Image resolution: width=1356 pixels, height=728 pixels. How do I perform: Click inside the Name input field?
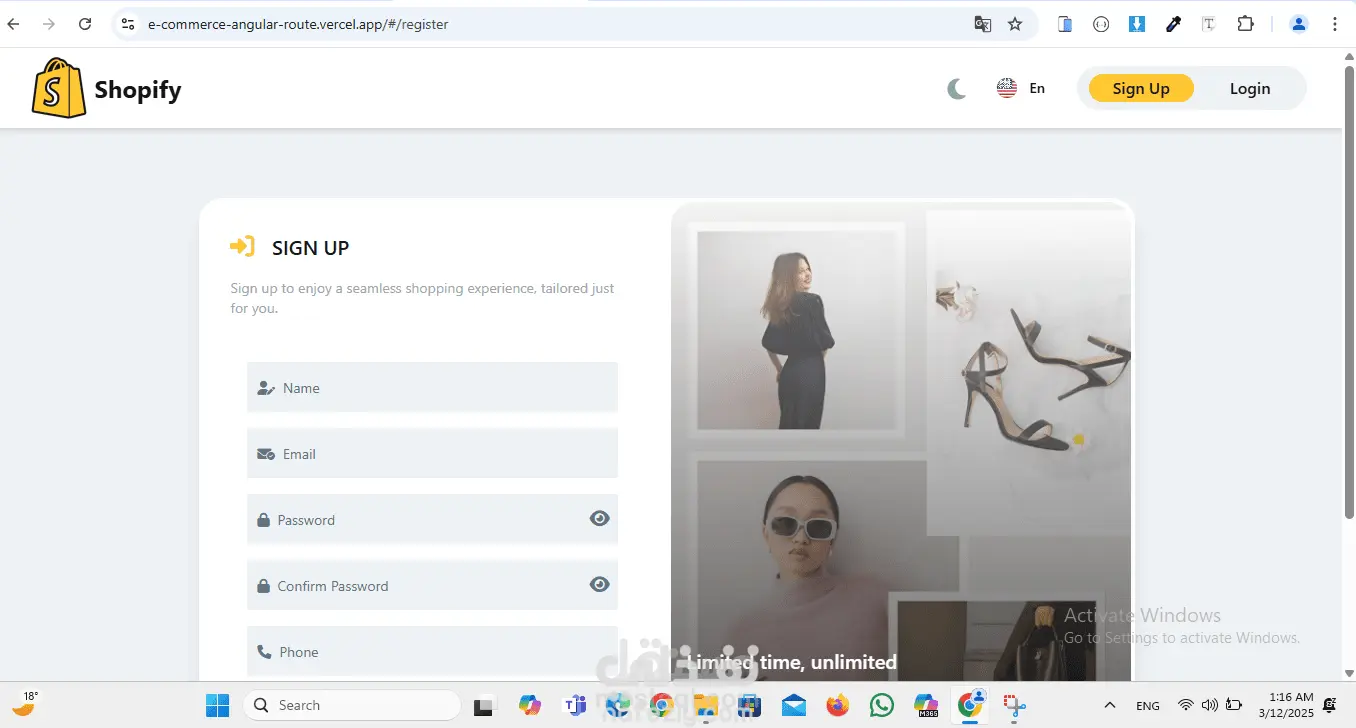coord(432,387)
